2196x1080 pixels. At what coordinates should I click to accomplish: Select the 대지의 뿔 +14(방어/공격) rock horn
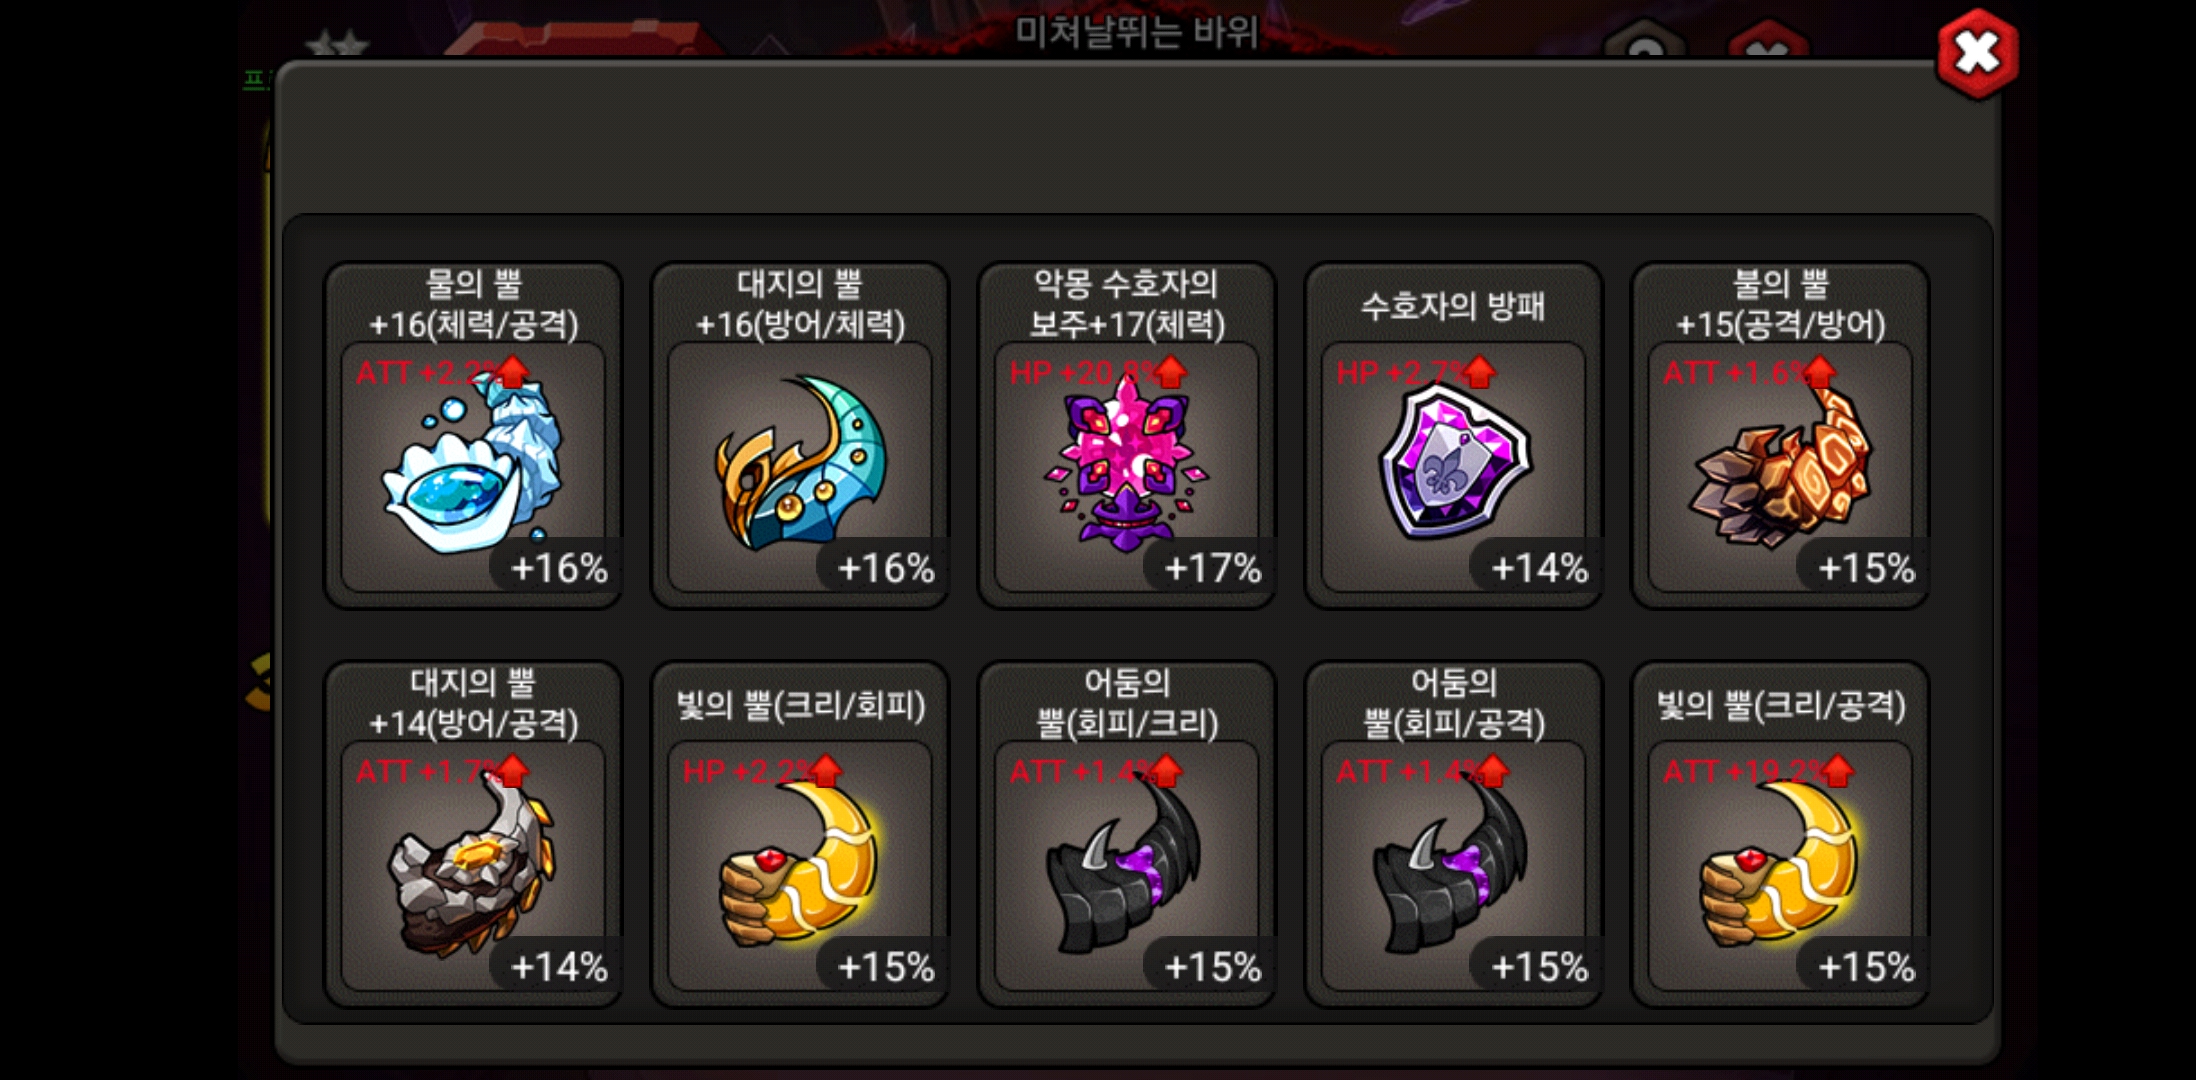473,835
